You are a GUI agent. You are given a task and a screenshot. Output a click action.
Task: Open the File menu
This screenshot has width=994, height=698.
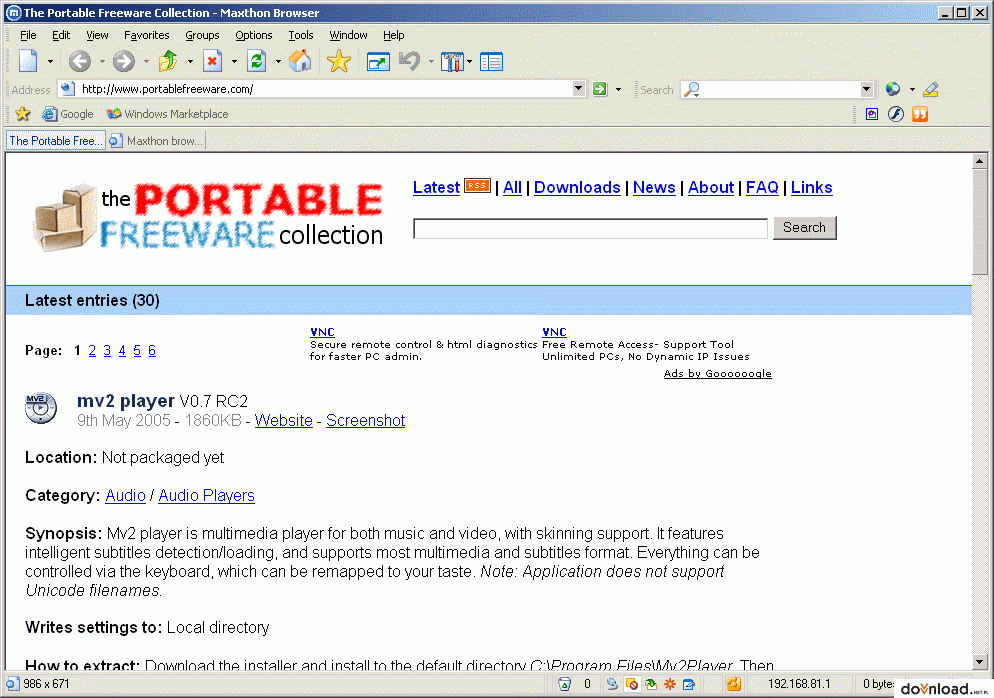pyautogui.click(x=28, y=35)
